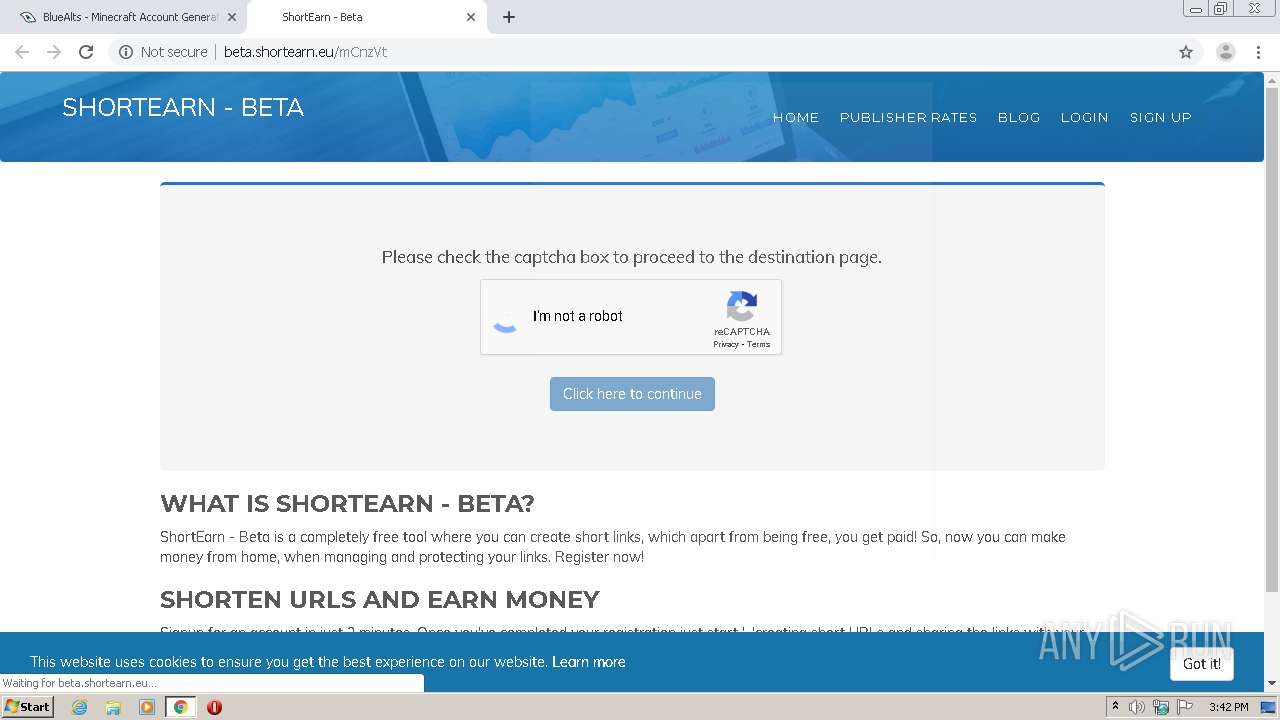
Task: Click the browser forward arrow
Action: [x=54, y=52]
